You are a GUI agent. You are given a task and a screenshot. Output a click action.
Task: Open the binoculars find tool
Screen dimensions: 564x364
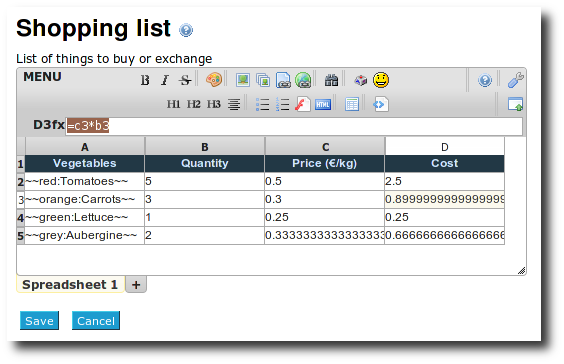point(331,80)
